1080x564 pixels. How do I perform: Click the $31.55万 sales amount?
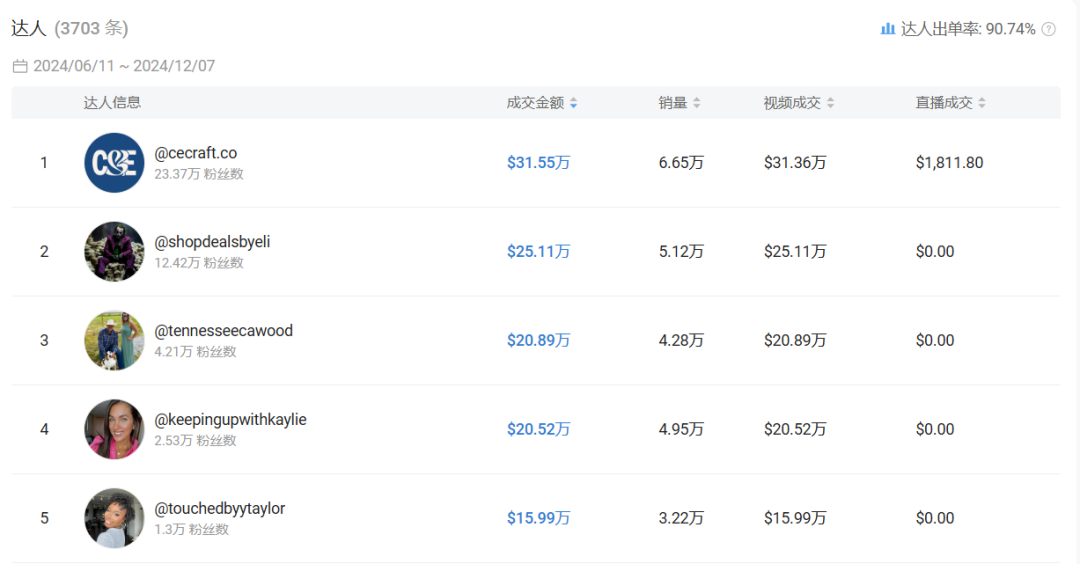(538, 163)
